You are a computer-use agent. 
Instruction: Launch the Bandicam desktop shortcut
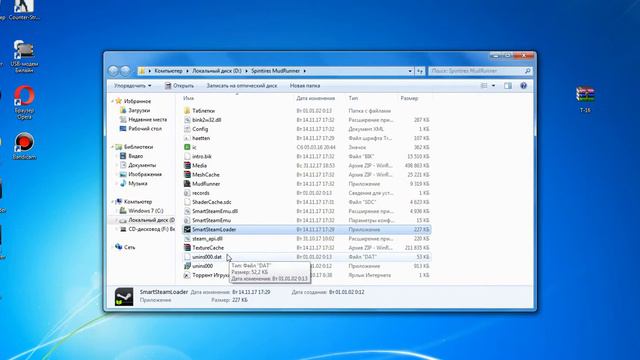(x=24, y=146)
